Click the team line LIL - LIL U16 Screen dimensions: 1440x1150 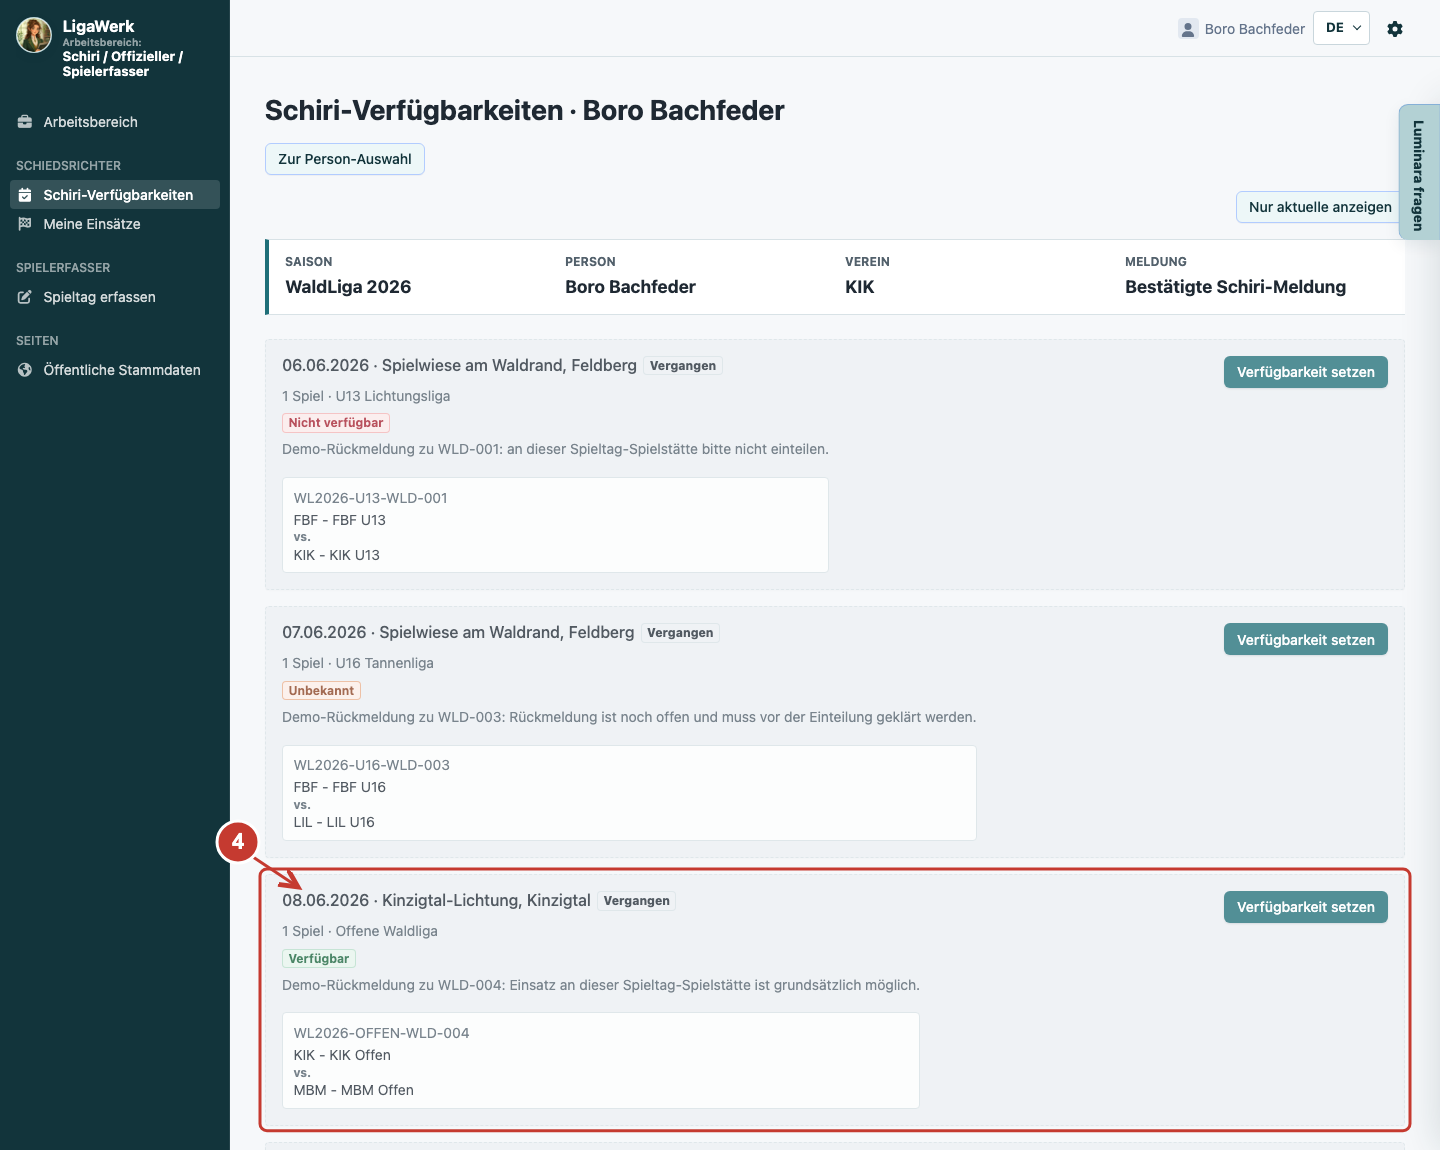coord(334,822)
